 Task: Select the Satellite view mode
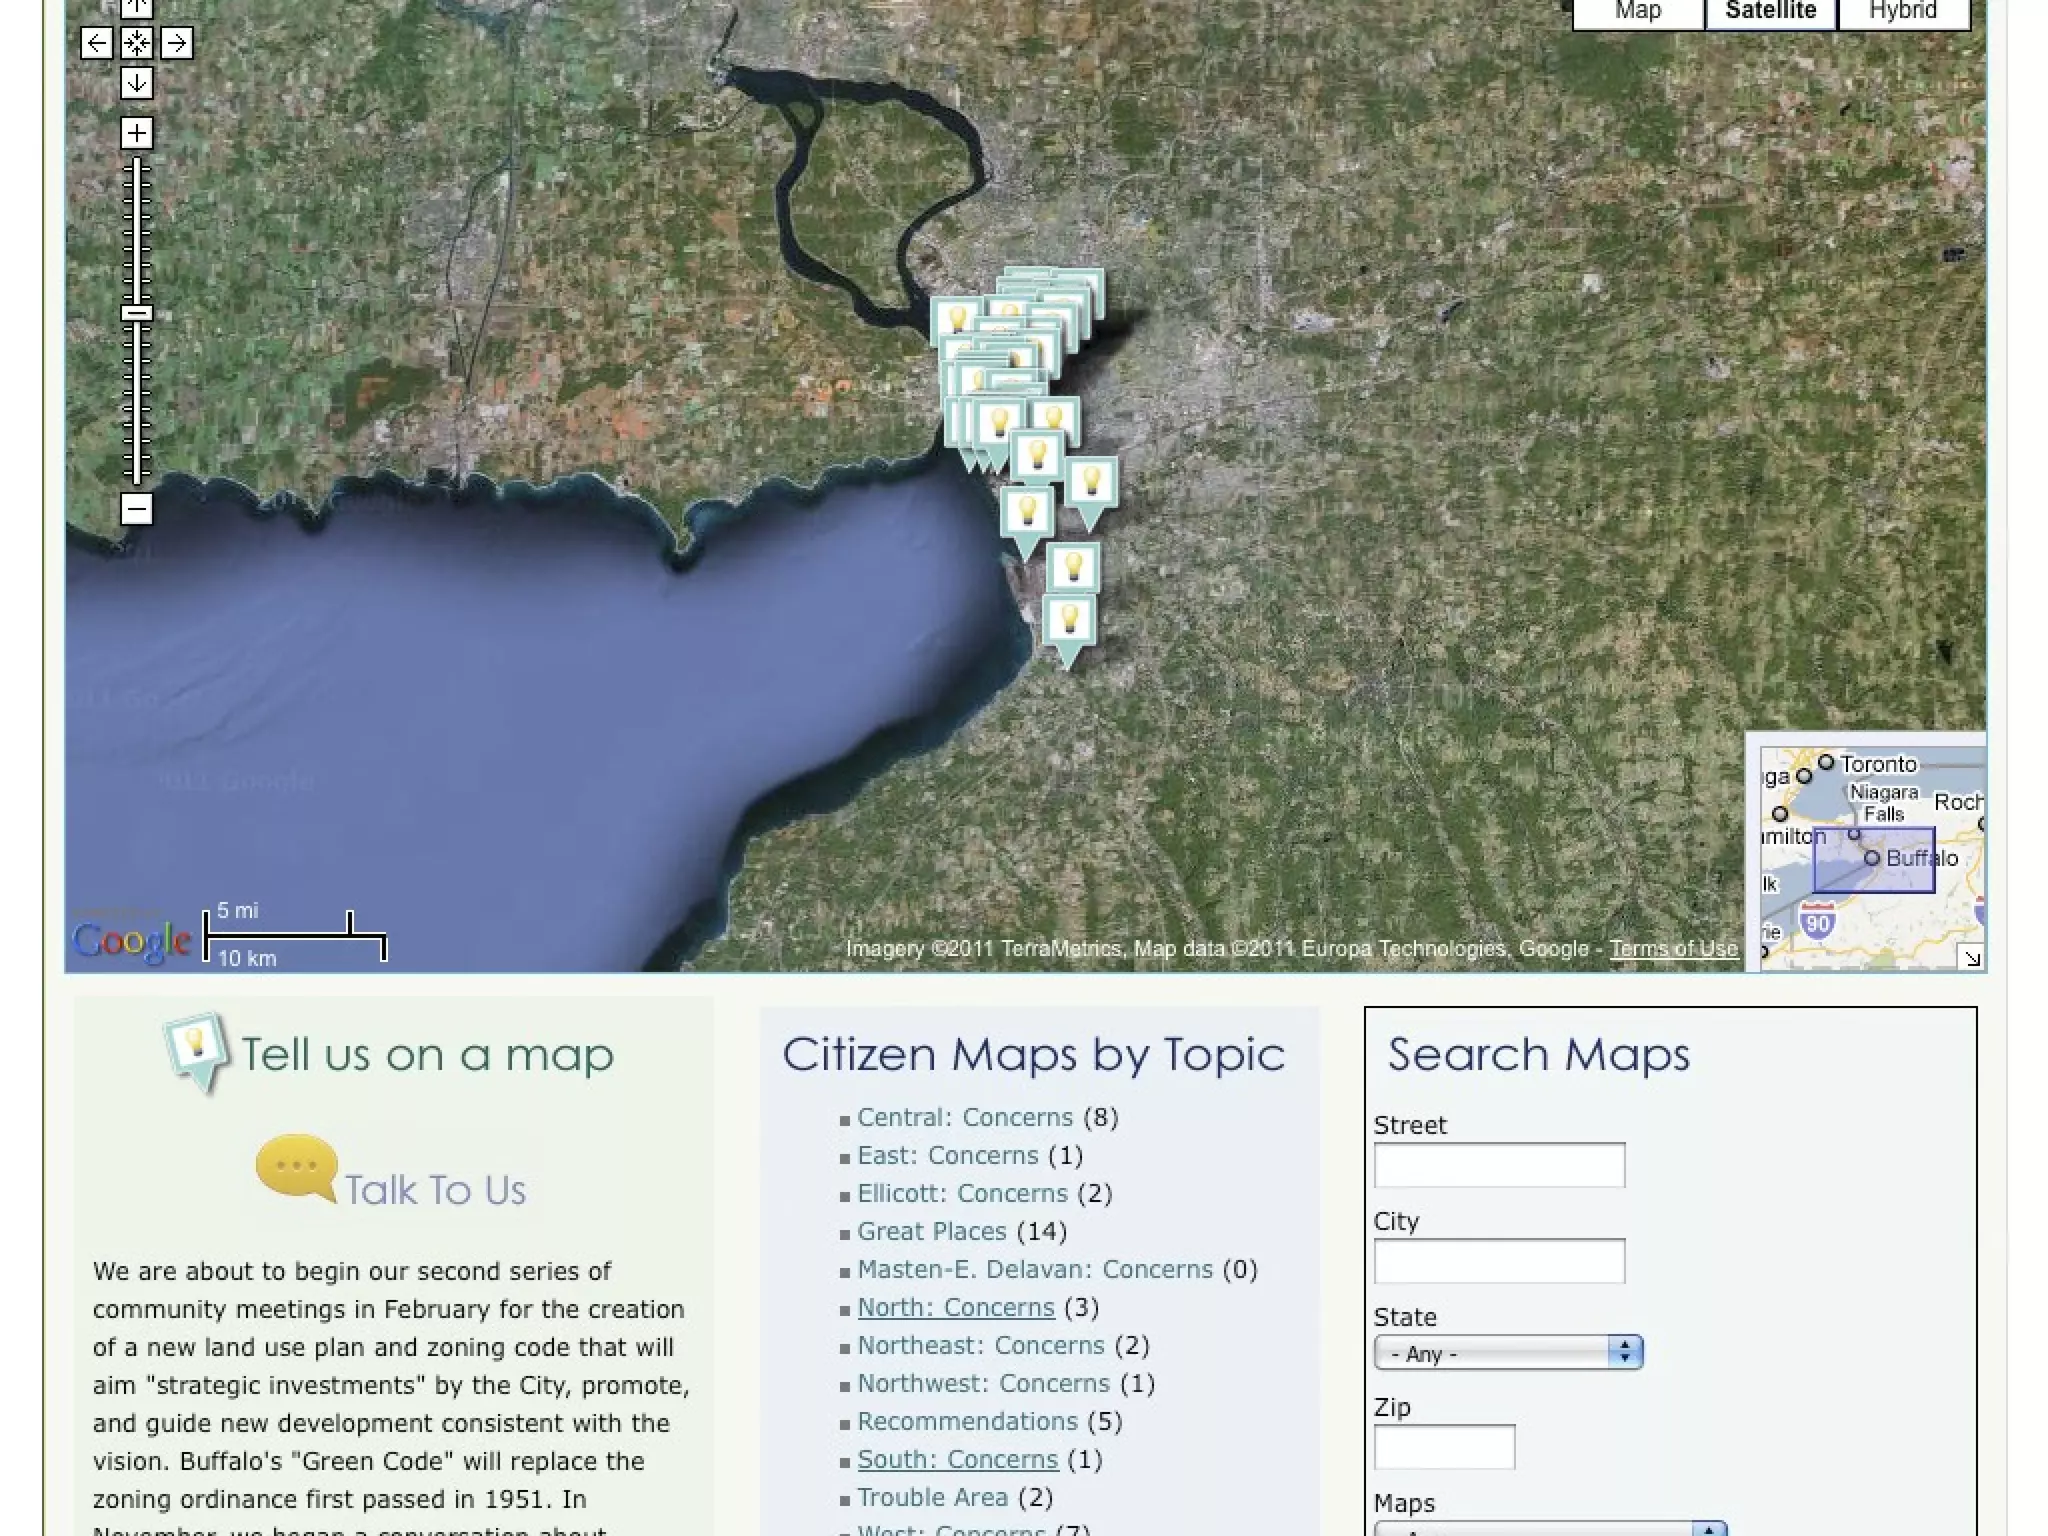tap(1770, 12)
